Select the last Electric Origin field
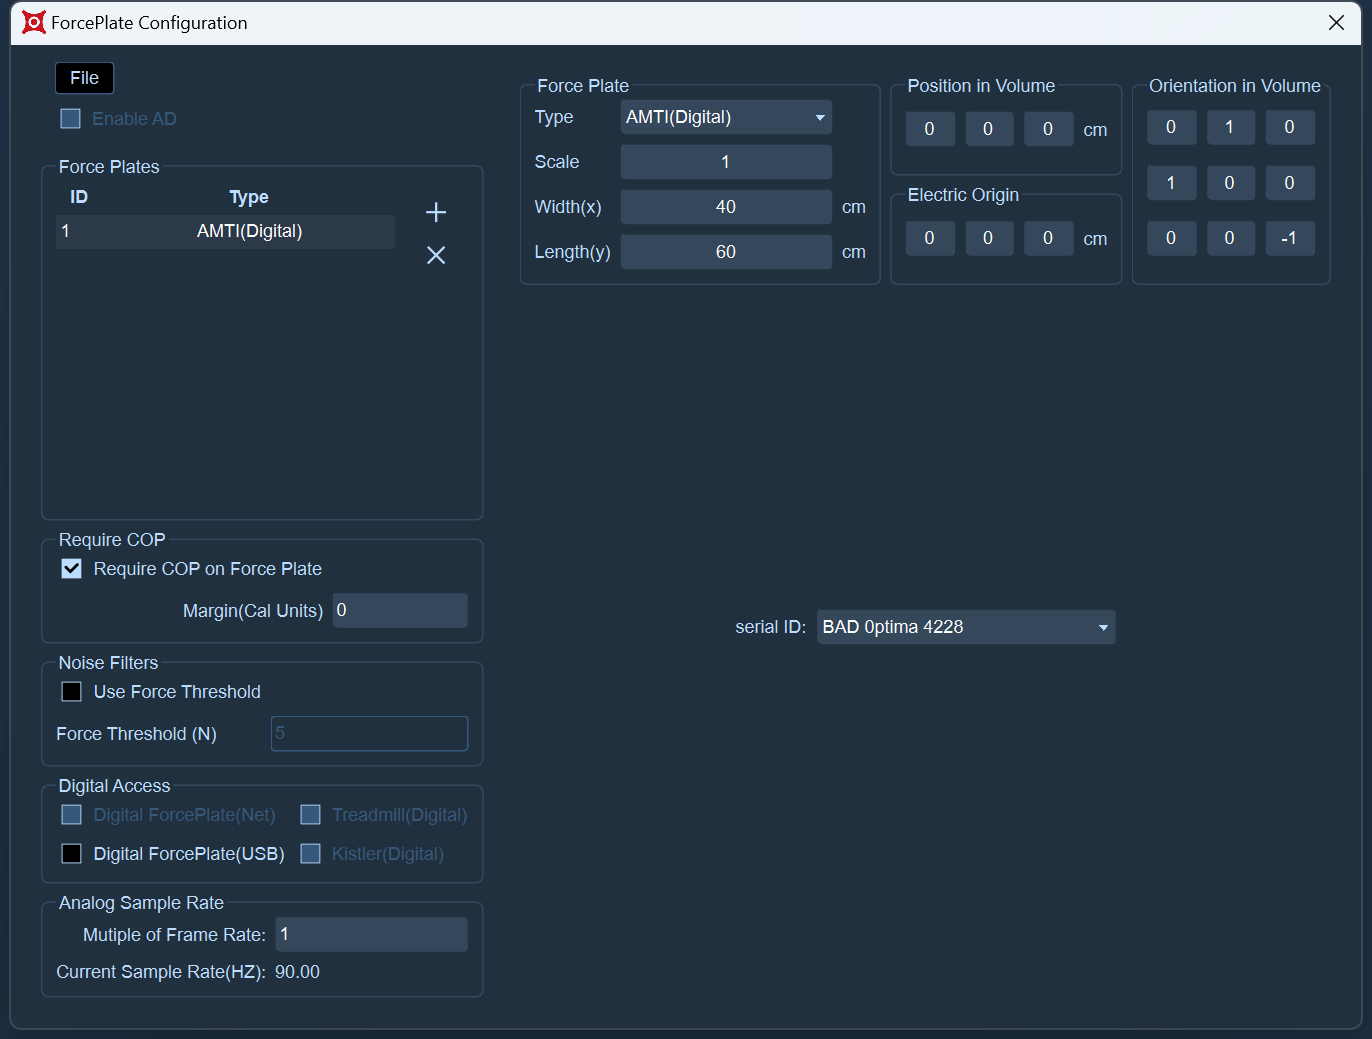This screenshot has width=1372, height=1039. pos(1048,238)
